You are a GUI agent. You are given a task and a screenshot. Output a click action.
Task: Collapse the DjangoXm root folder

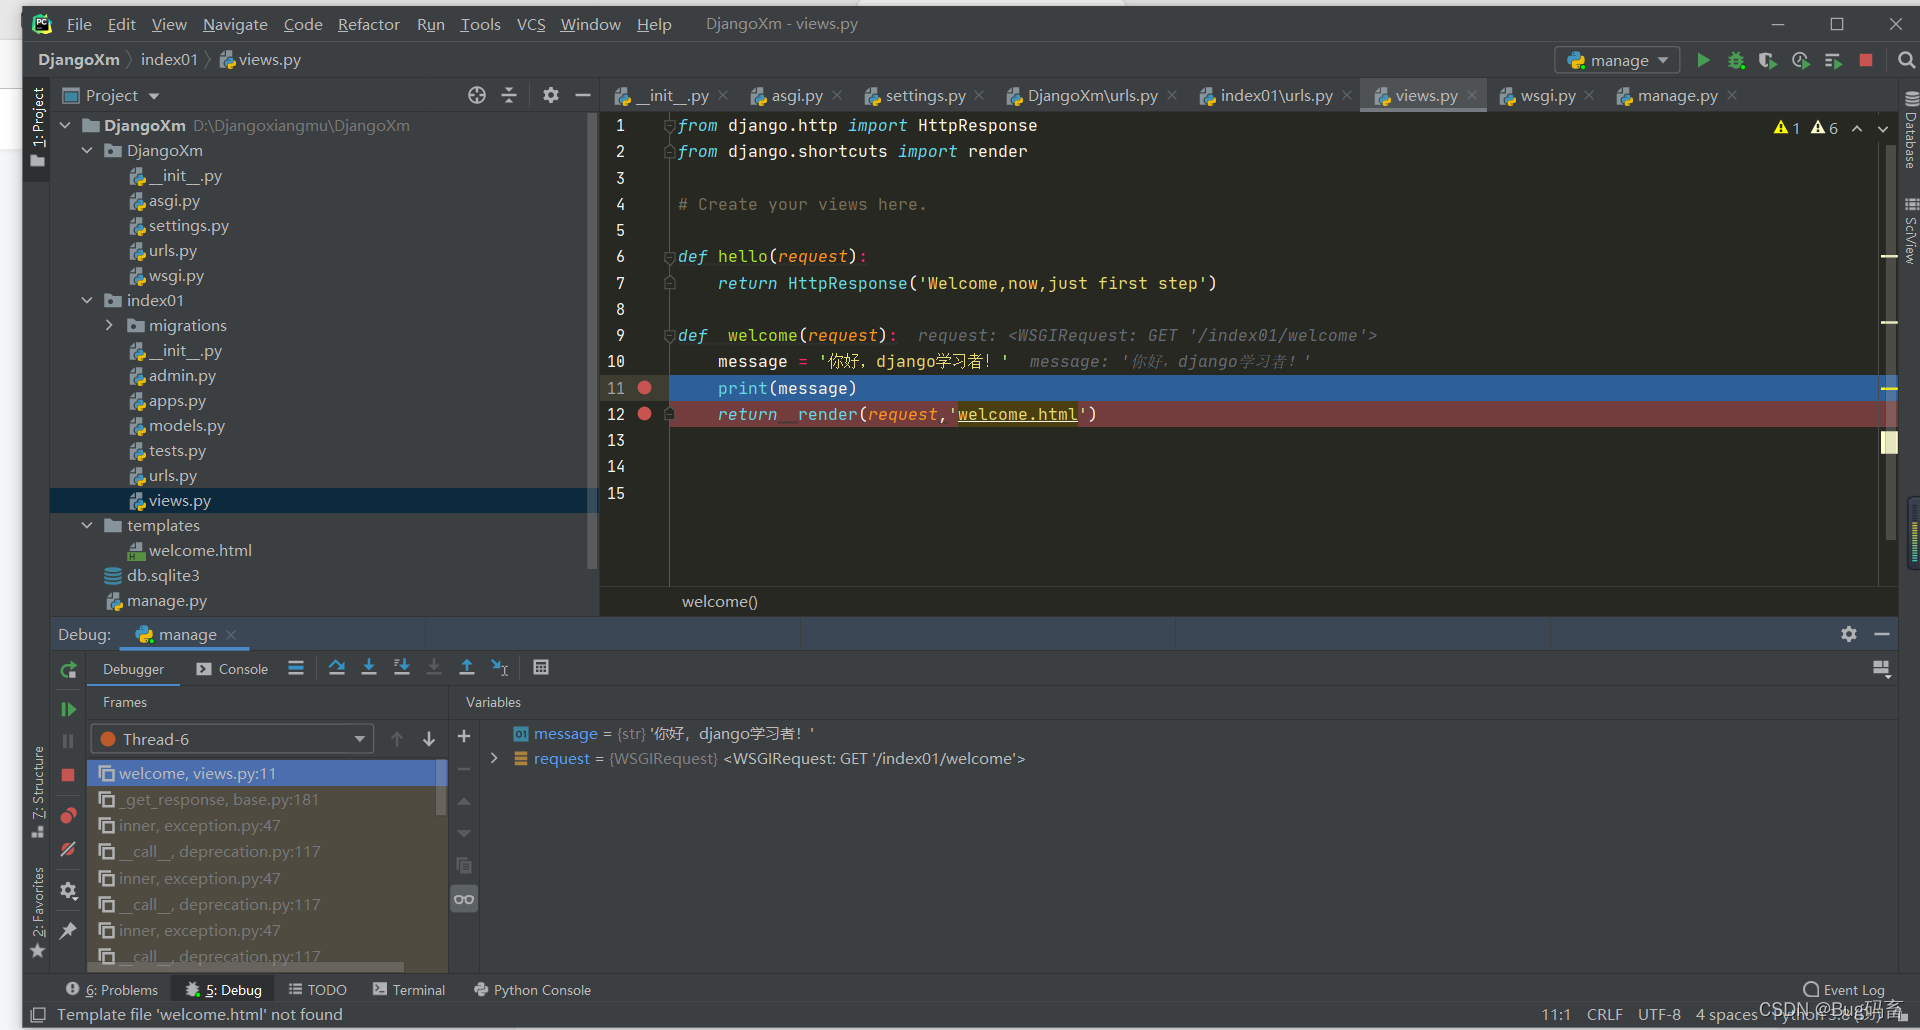tap(65, 125)
